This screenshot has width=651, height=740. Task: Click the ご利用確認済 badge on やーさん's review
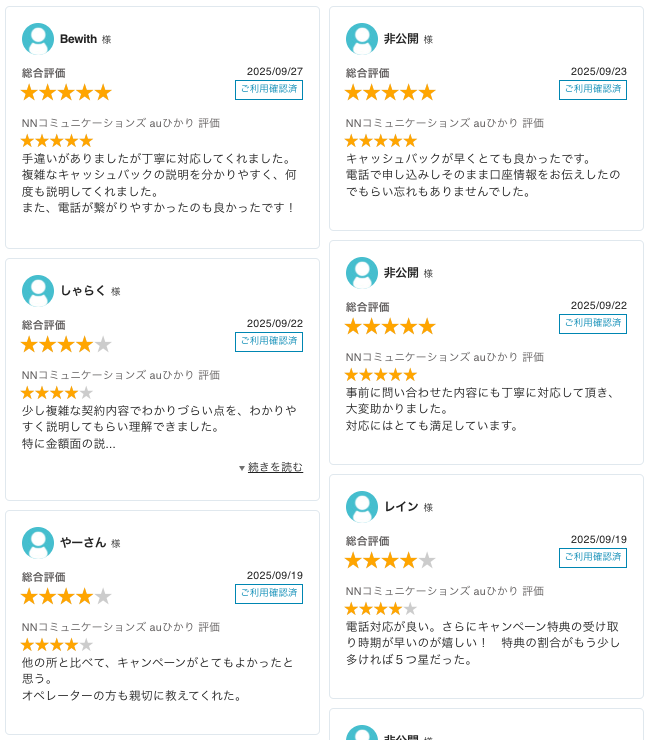click(x=269, y=594)
